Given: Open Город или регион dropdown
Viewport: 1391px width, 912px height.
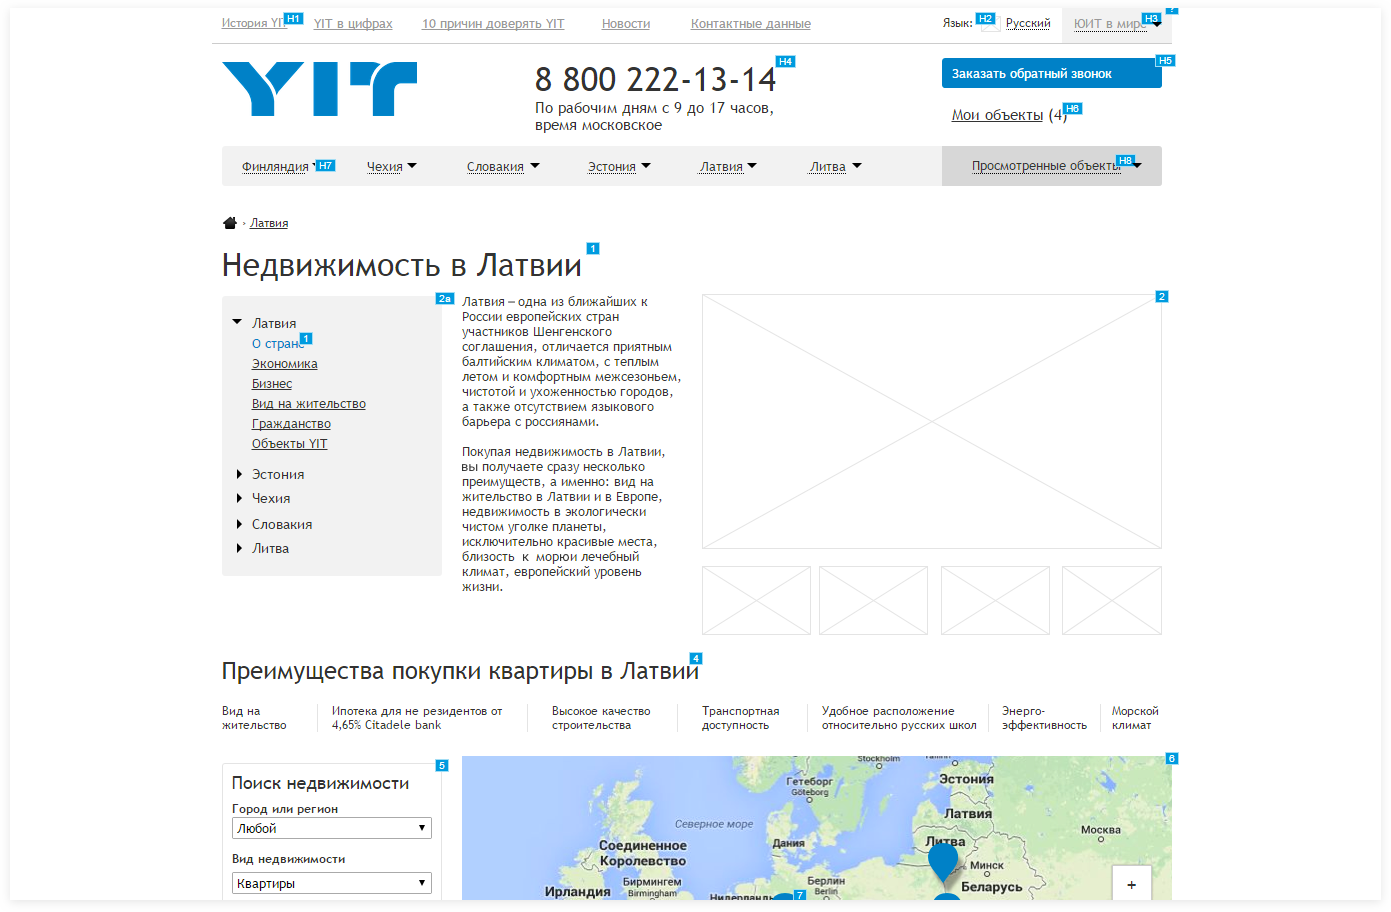Looking at the screenshot, I should [332, 828].
